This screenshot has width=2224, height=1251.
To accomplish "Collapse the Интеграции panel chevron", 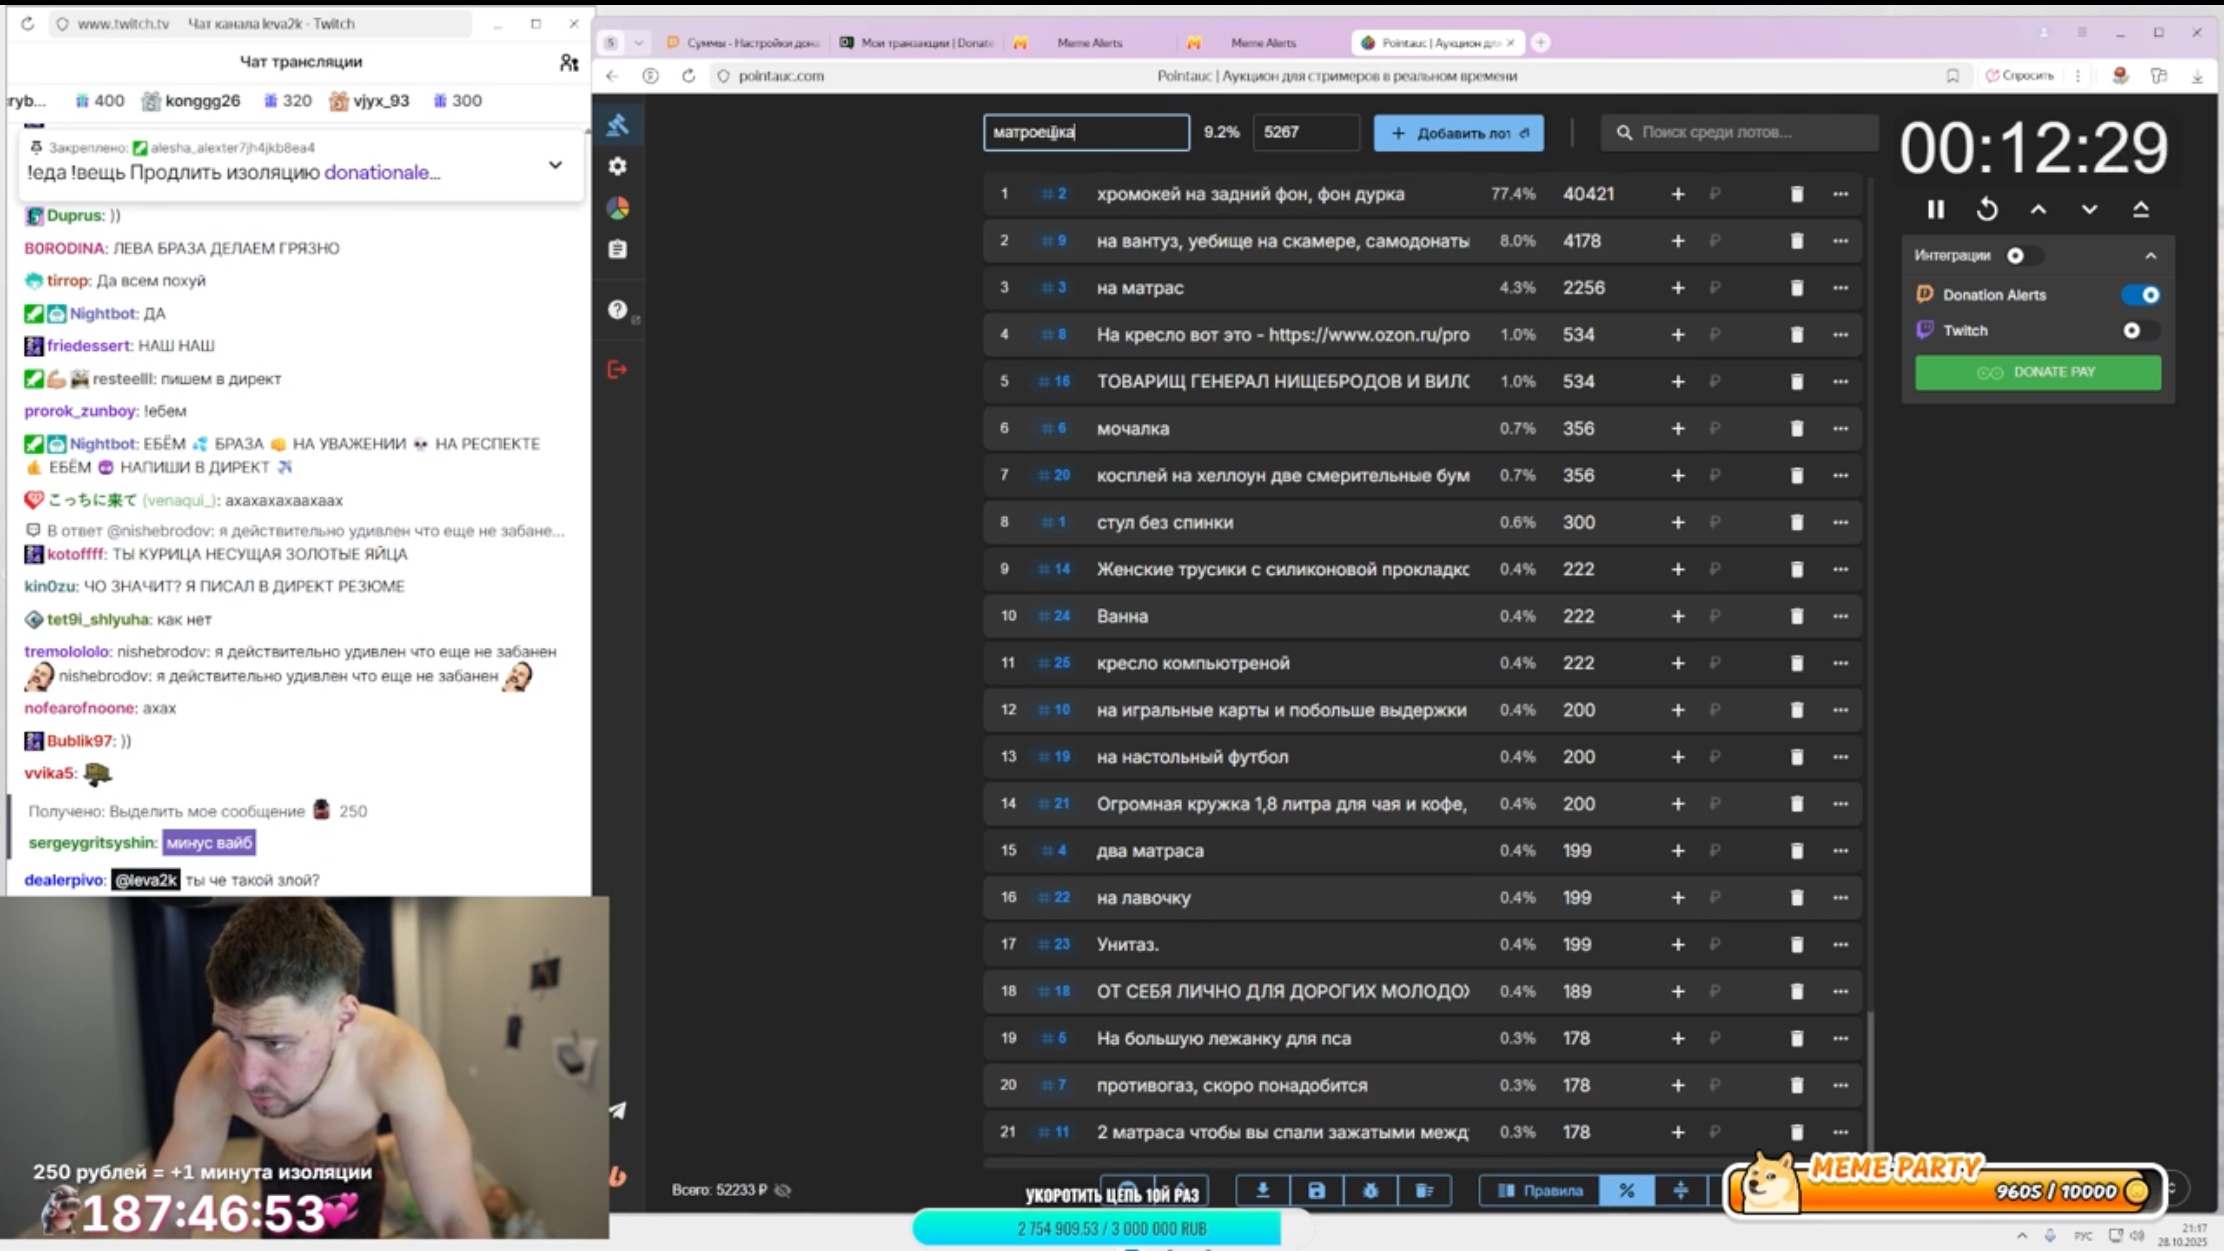I will (x=2151, y=256).
